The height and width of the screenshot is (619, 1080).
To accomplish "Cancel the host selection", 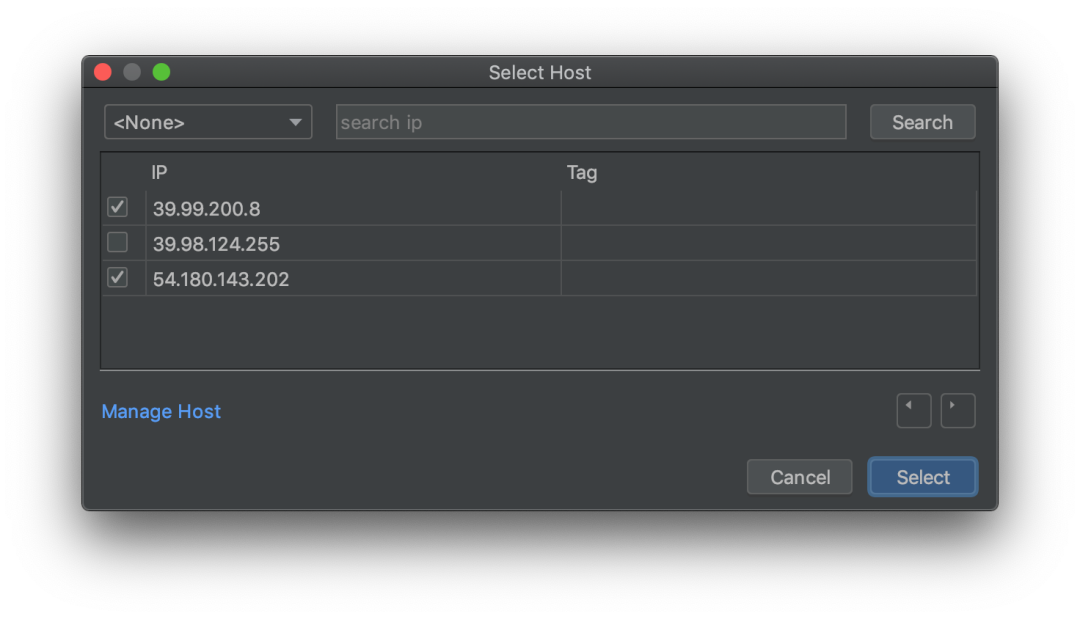I will click(x=799, y=477).
